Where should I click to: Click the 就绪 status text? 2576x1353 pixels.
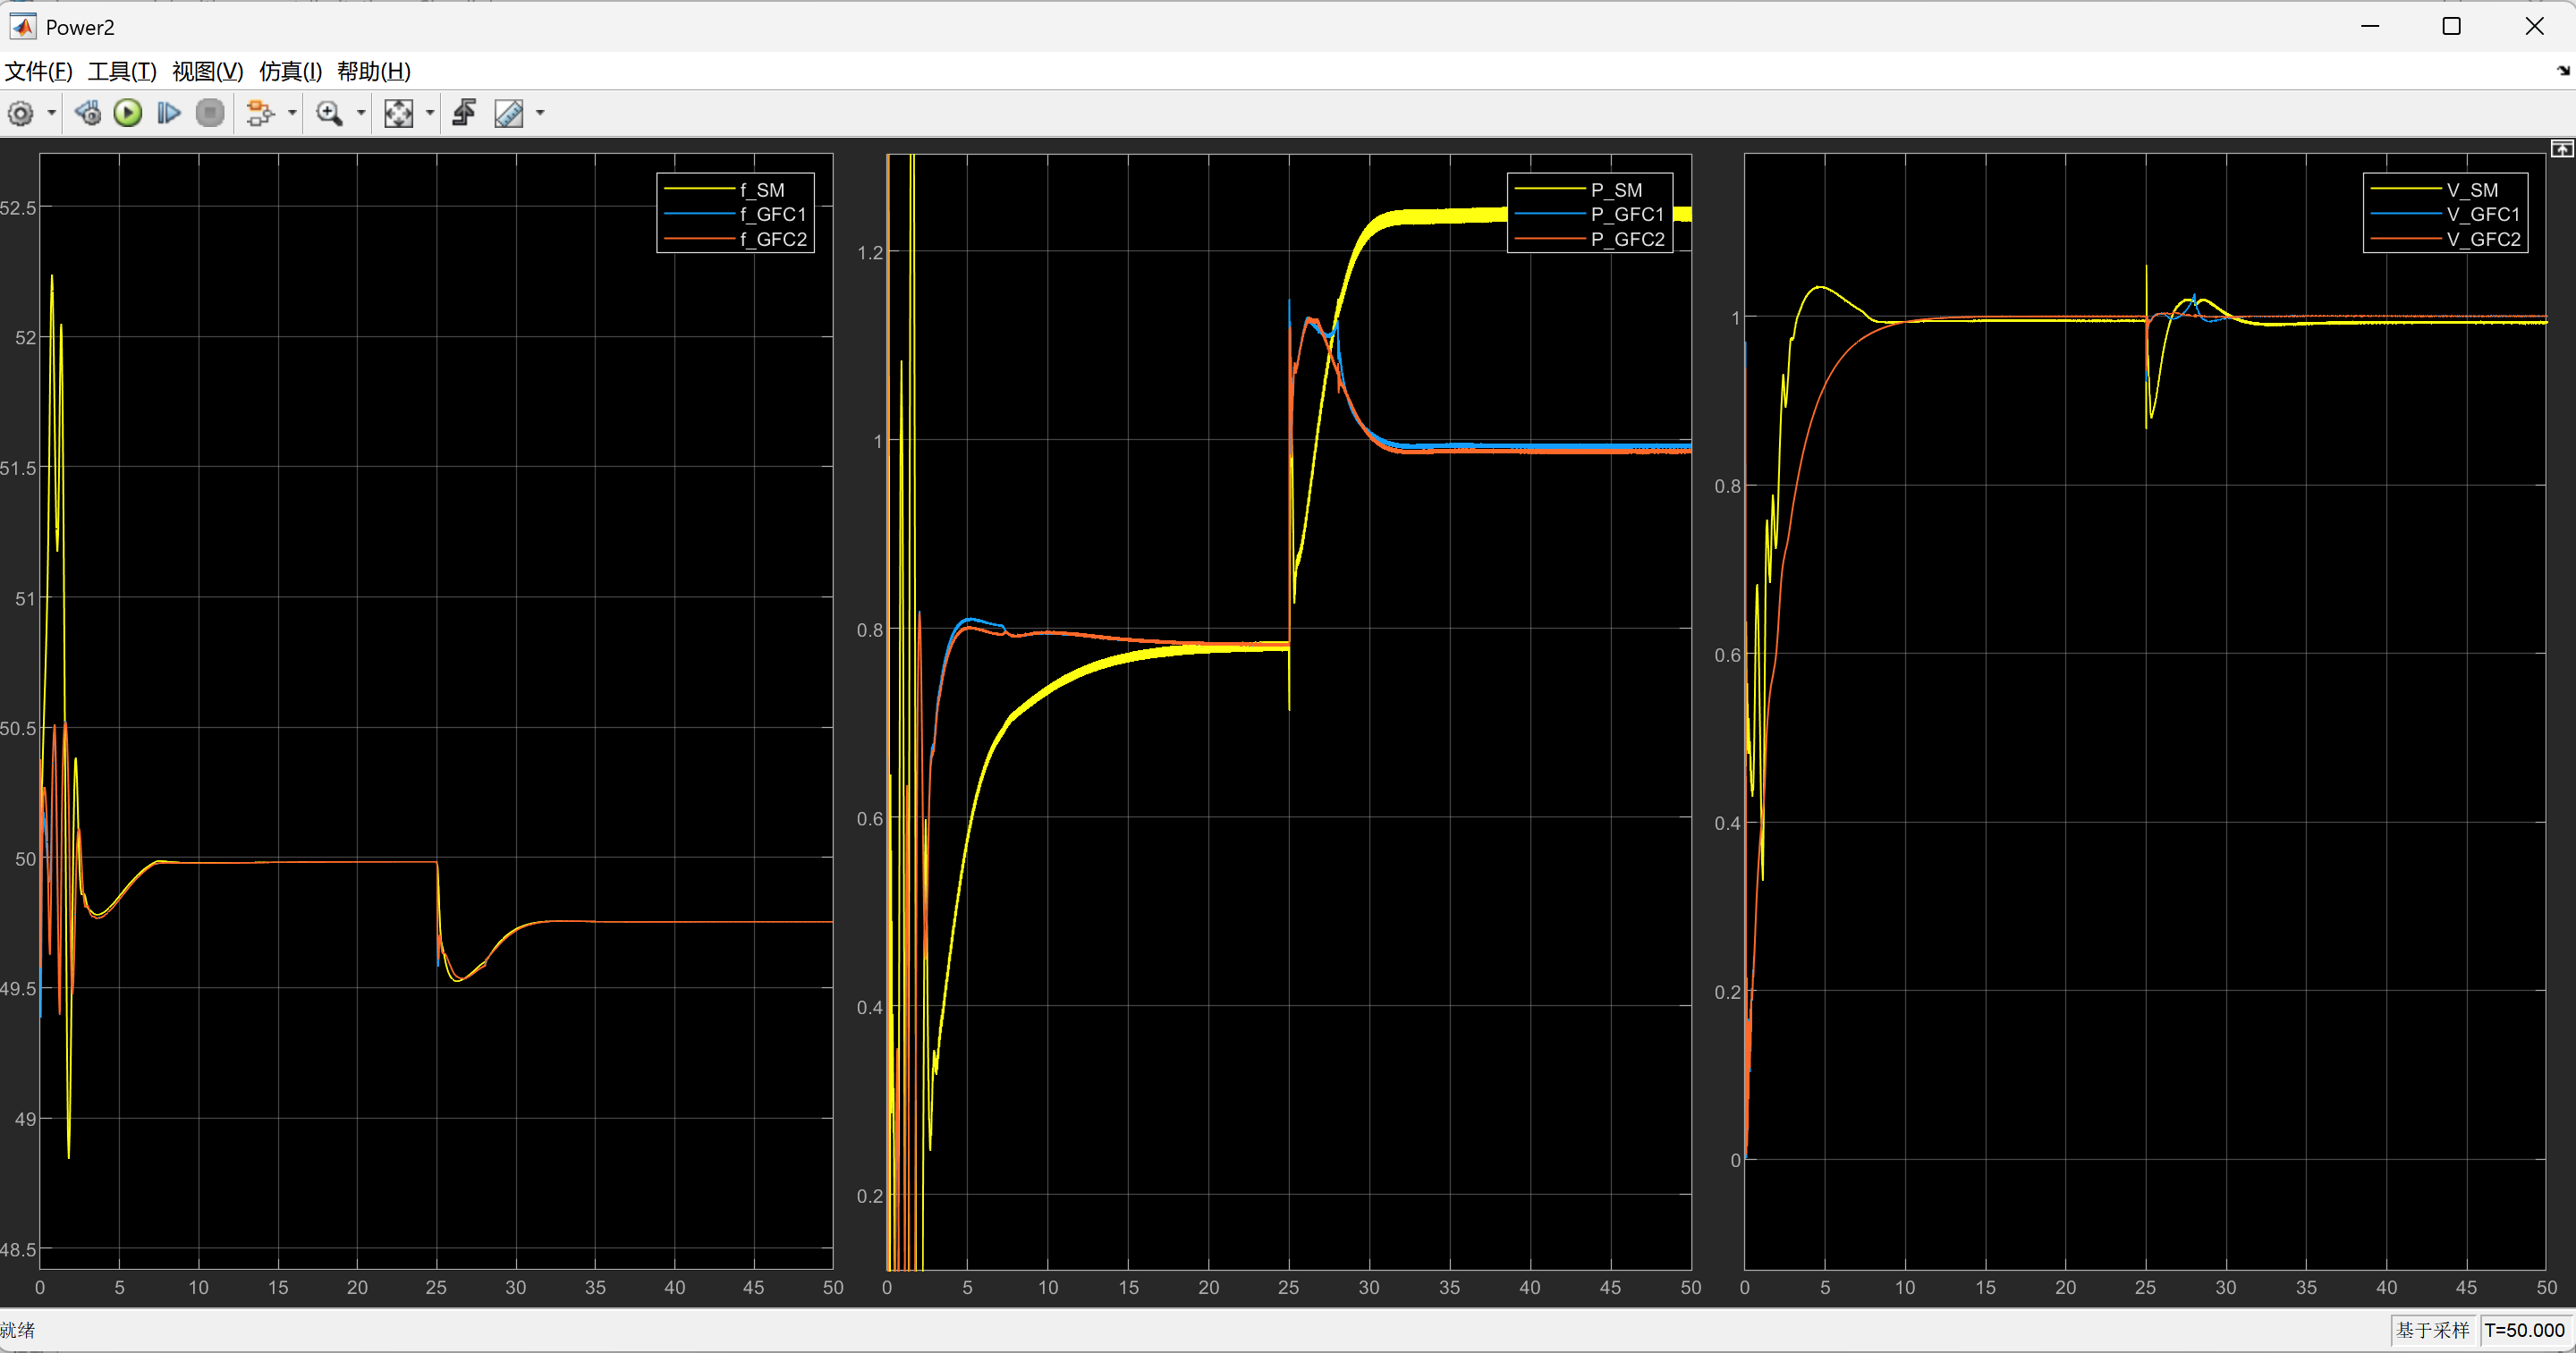point(18,1330)
